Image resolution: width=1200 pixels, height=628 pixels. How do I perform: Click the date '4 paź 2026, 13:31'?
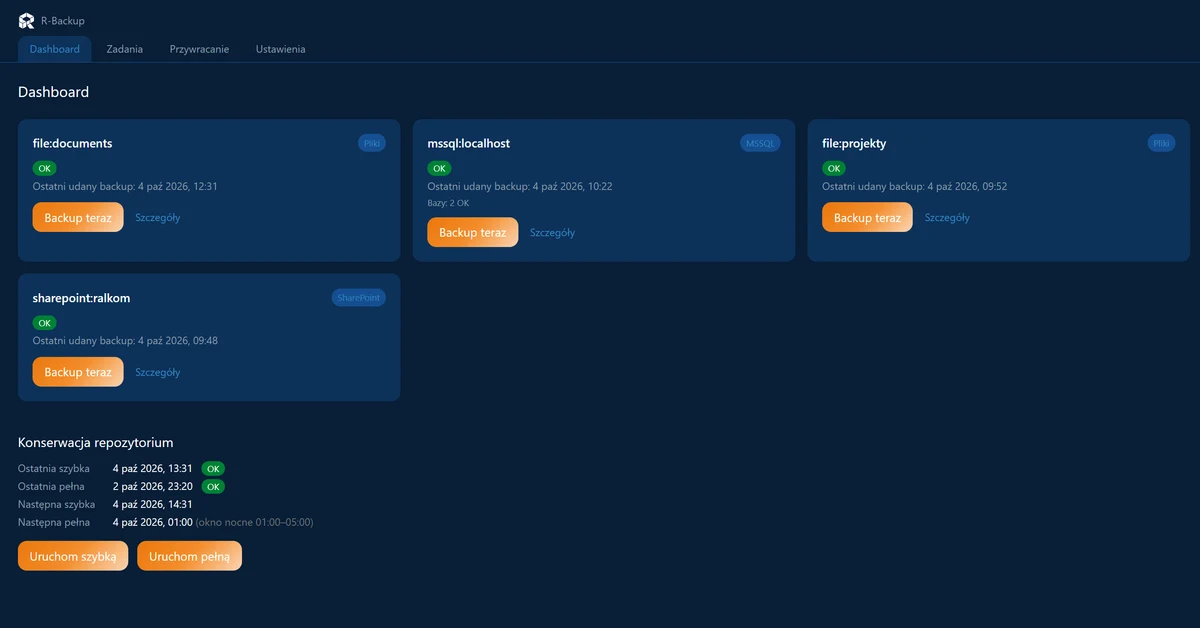pos(153,468)
